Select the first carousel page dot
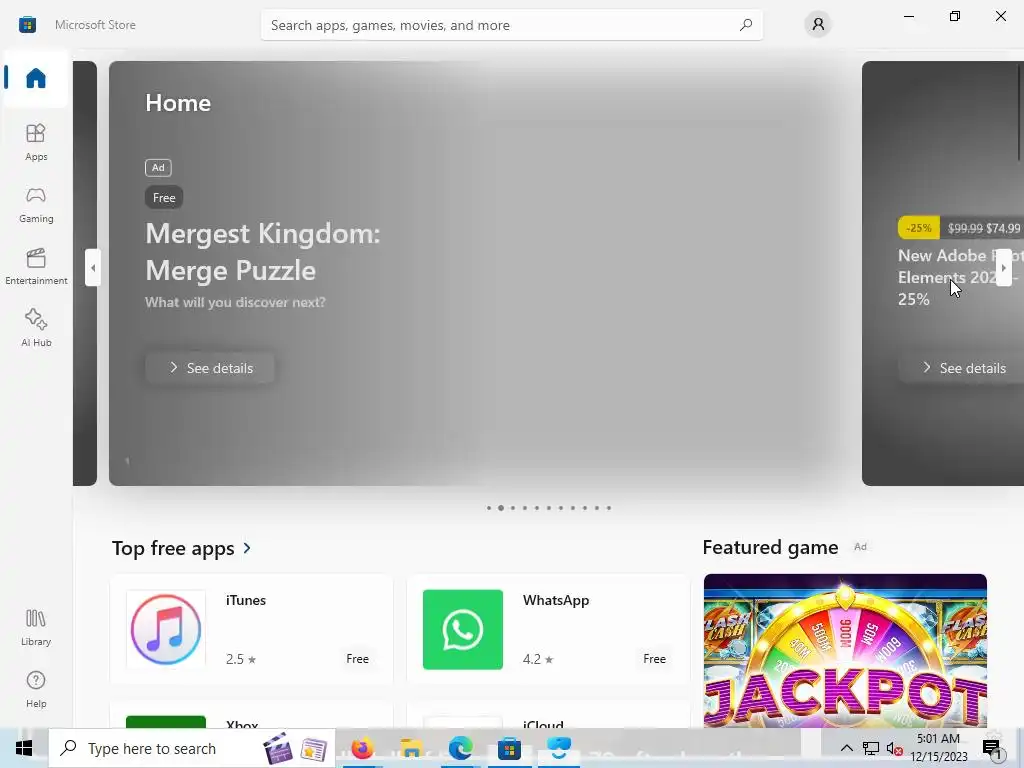Screen dimensions: 1024x768 point(488,507)
